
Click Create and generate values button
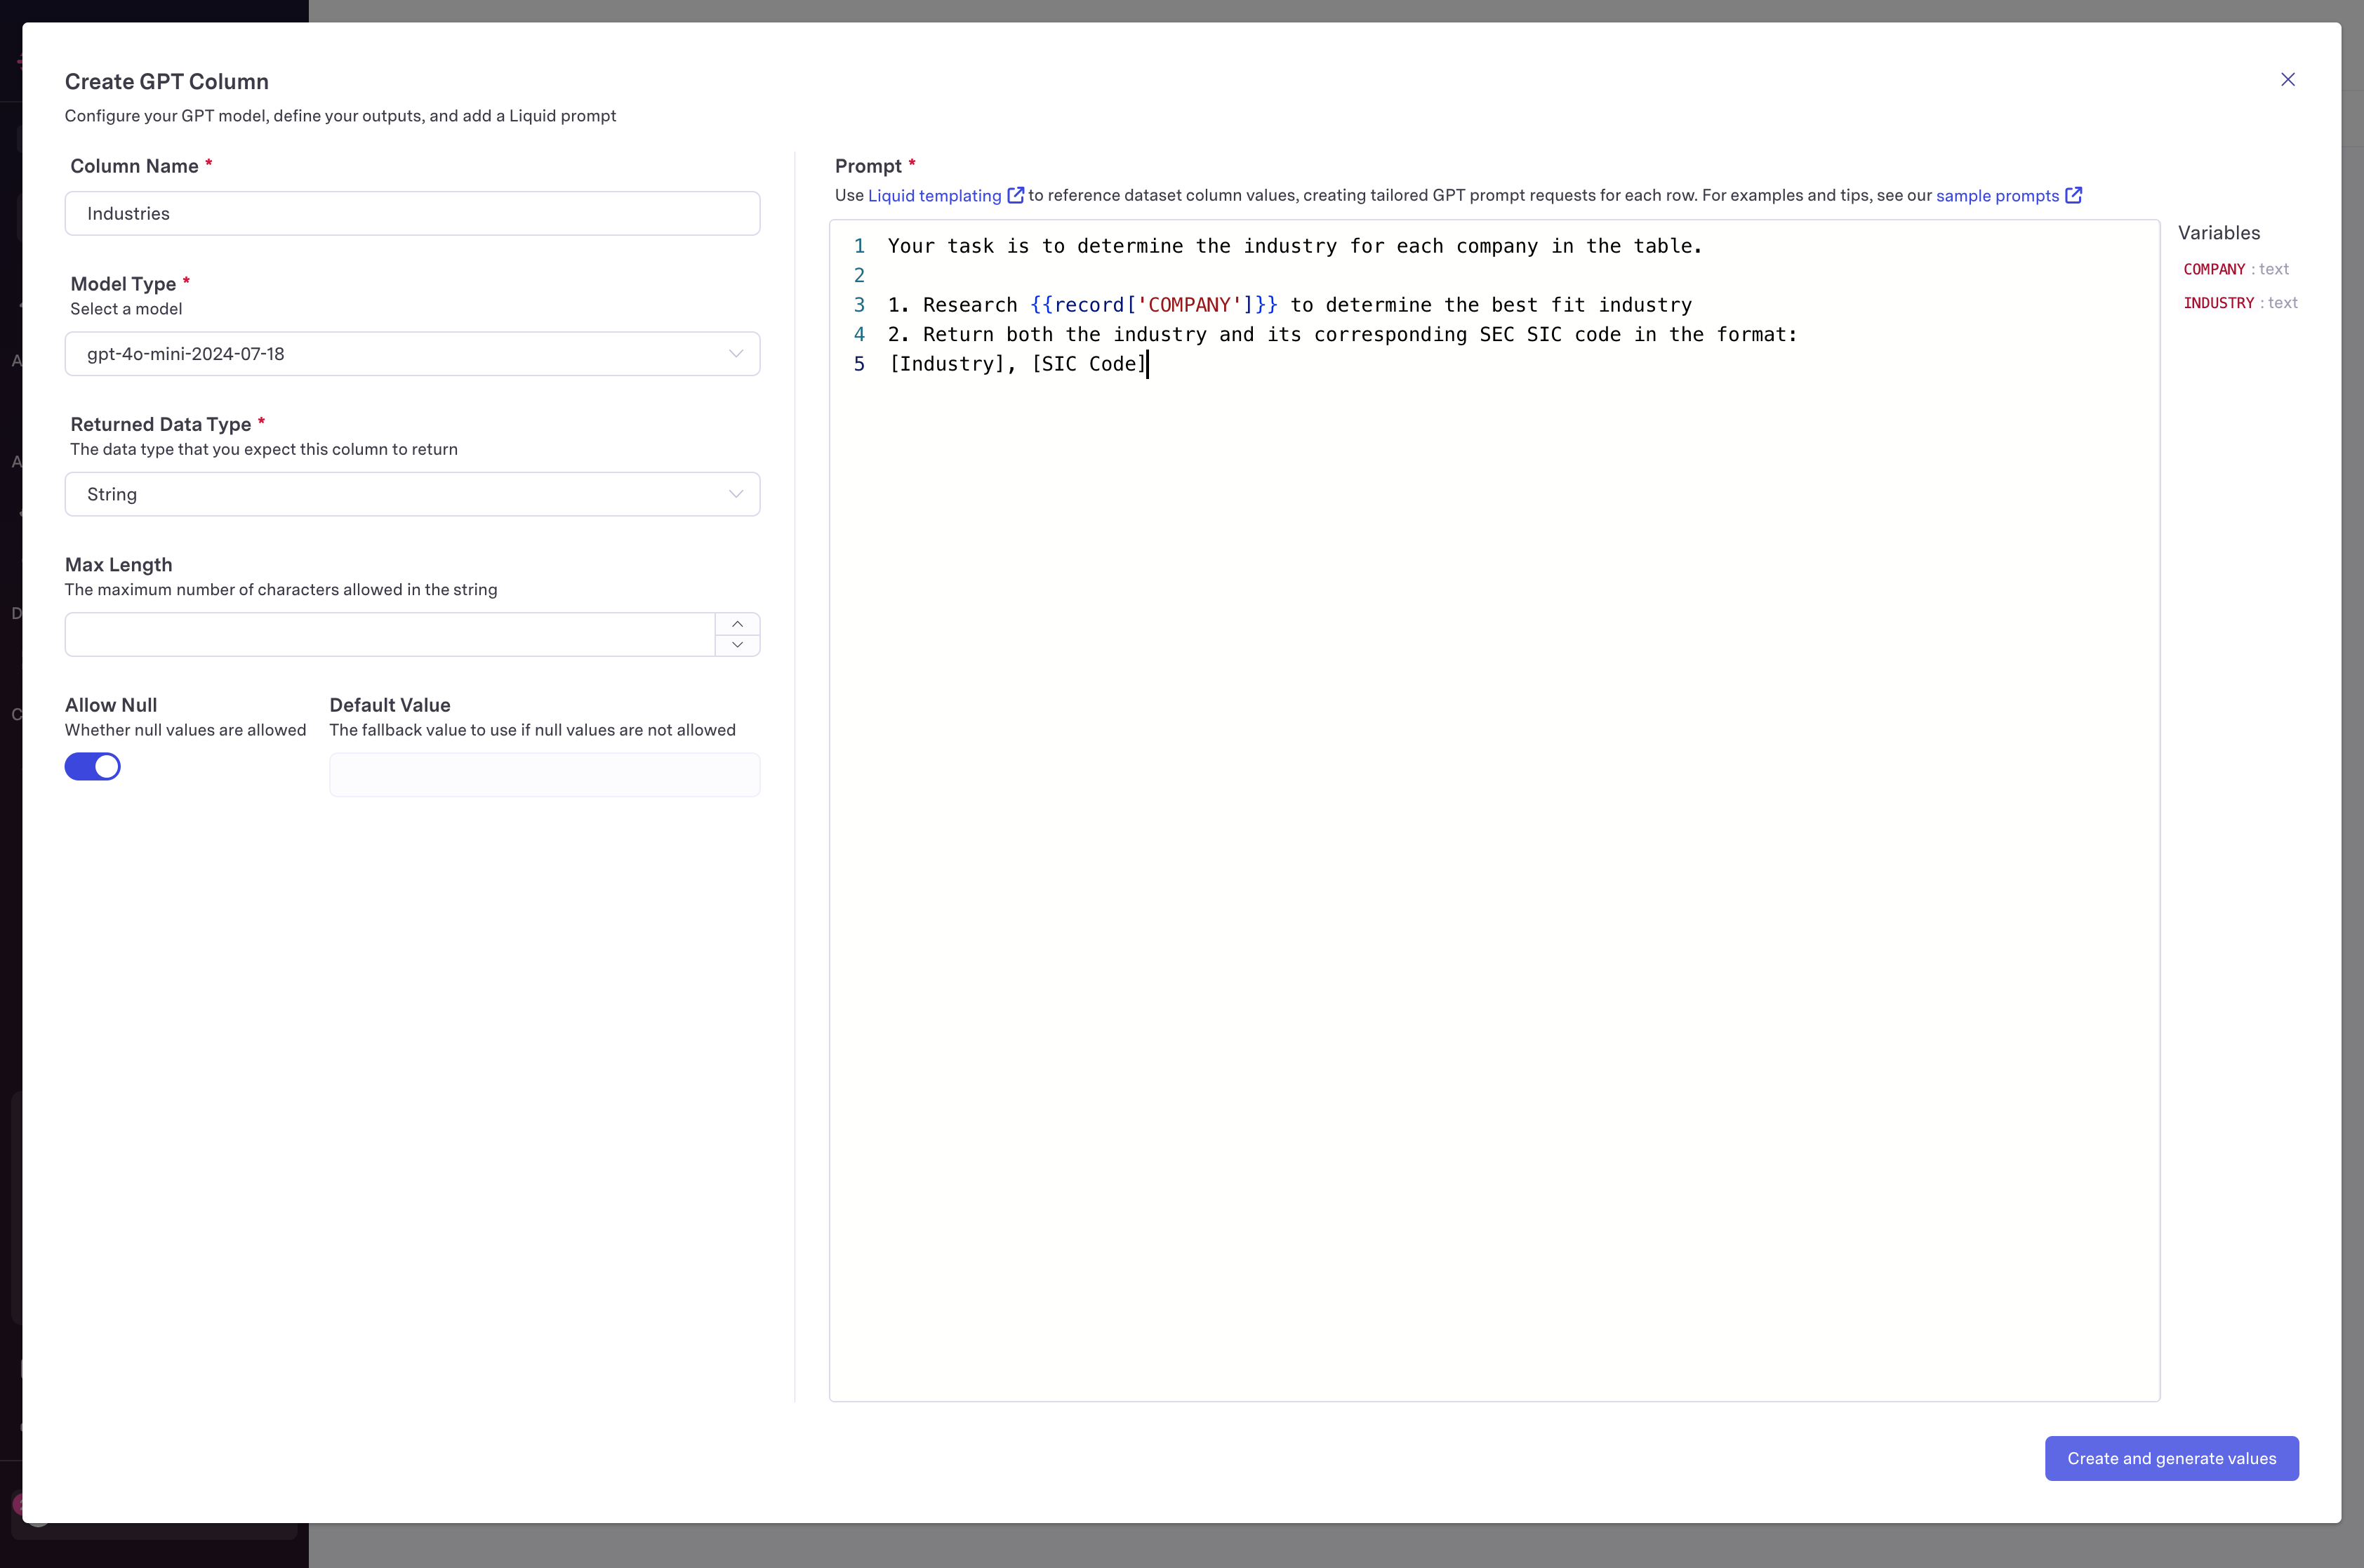click(2171, 1458)
